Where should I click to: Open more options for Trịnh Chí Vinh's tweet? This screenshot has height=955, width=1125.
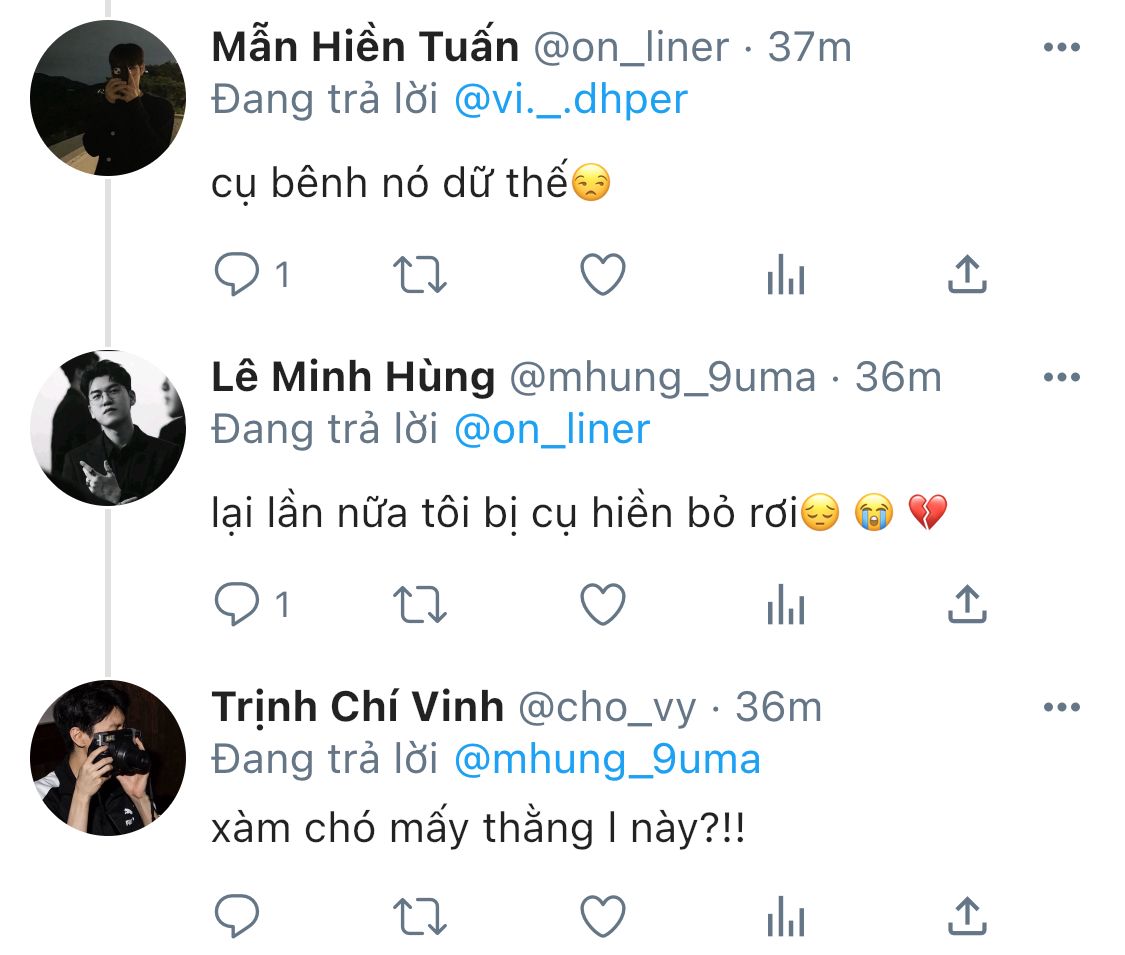[x=1061, y=708]
